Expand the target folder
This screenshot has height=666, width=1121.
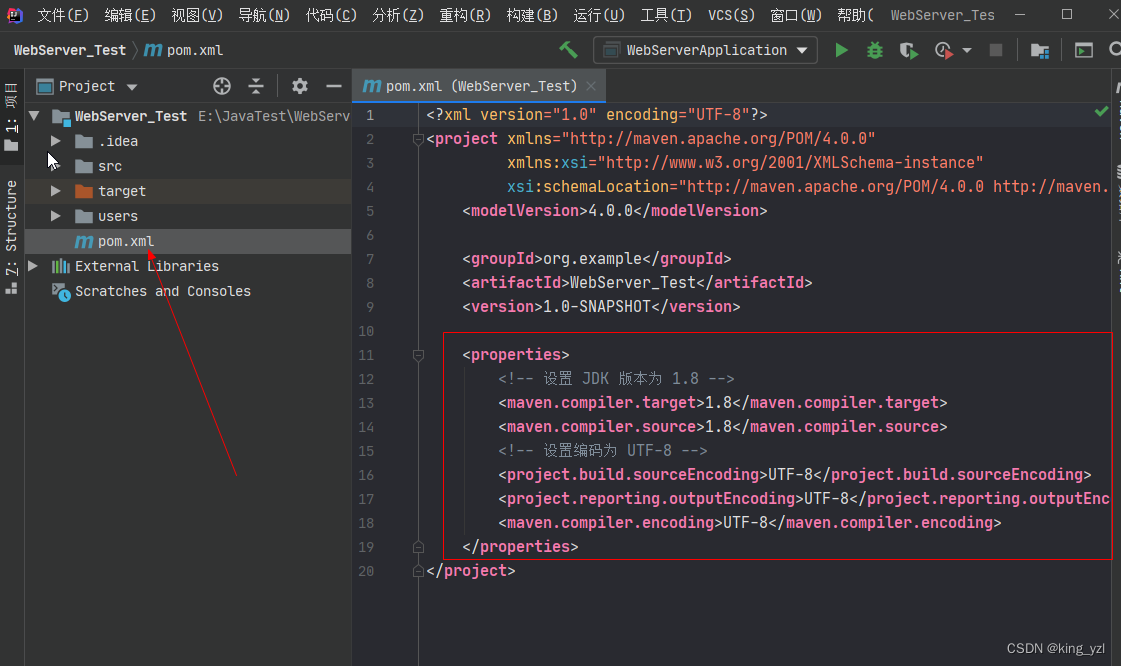pyautogui.click(x=56, y=191)
